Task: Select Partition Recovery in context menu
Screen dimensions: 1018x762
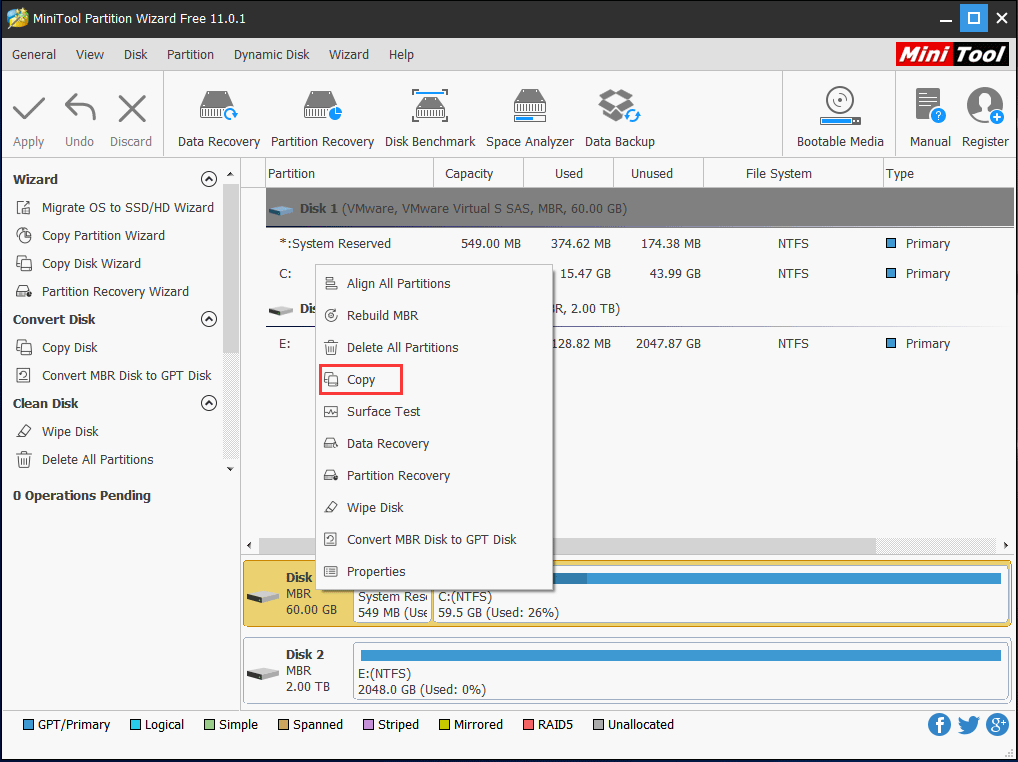Action: click(x=434, y=476)
